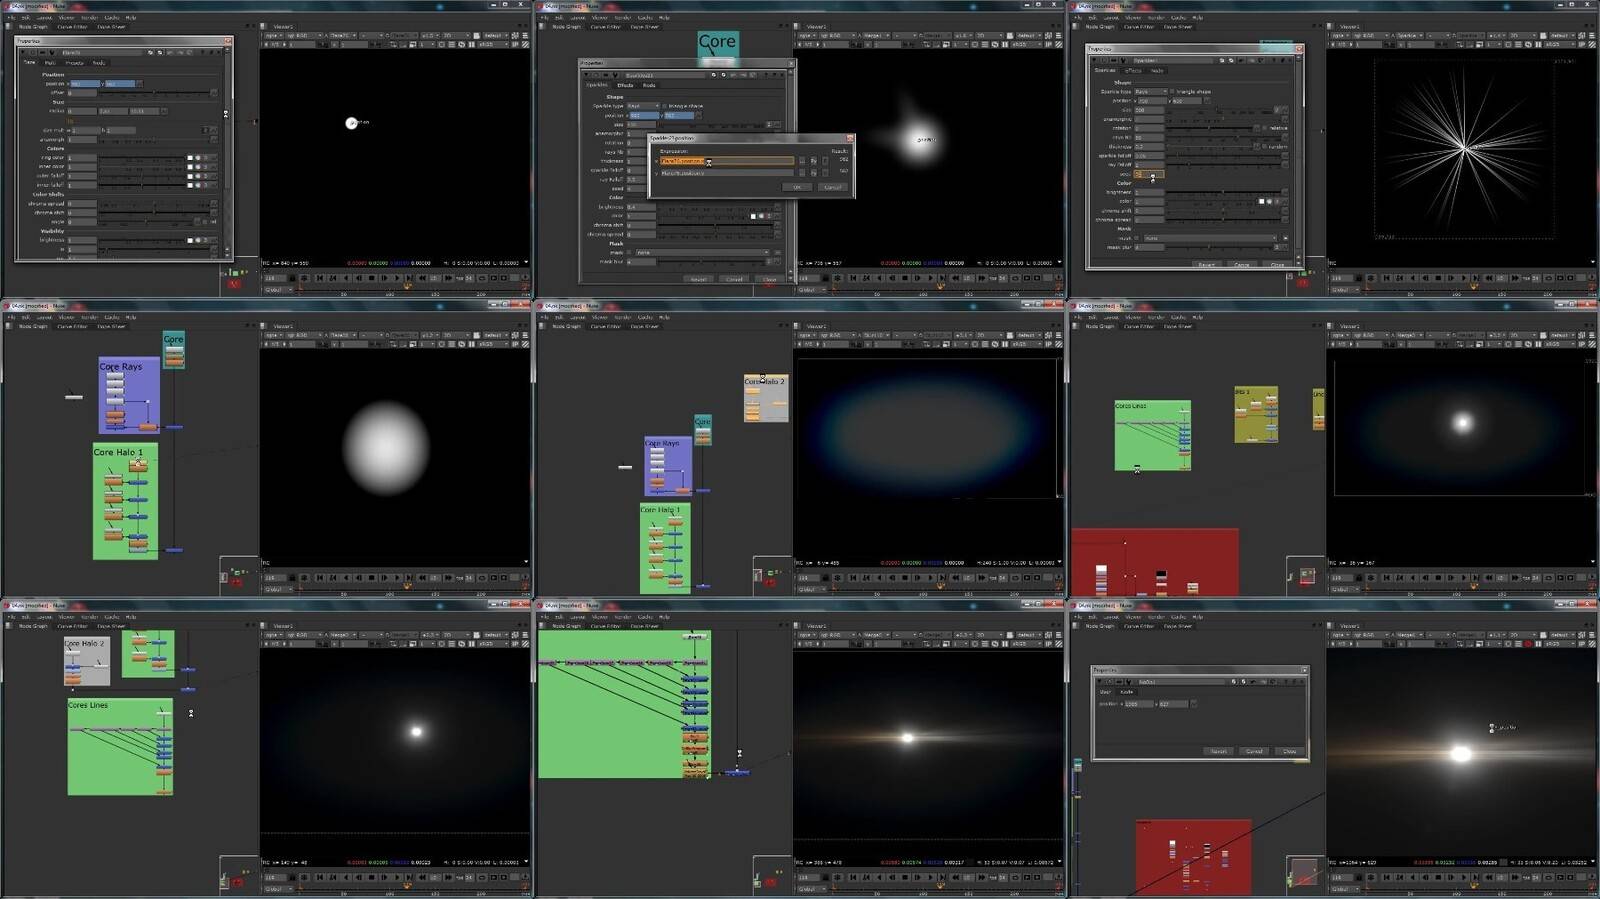The height and width of the screenshot is (899, 1600).
Task: Position-only Properties window: open the Node tab
Action: point(1126,691)
